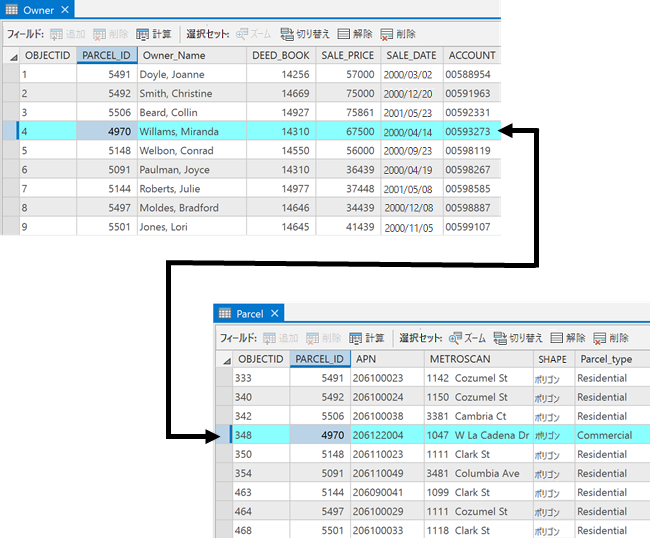
Task: Click 解除 (Clear) selection in Owner table
Action: tap(344, 33)
